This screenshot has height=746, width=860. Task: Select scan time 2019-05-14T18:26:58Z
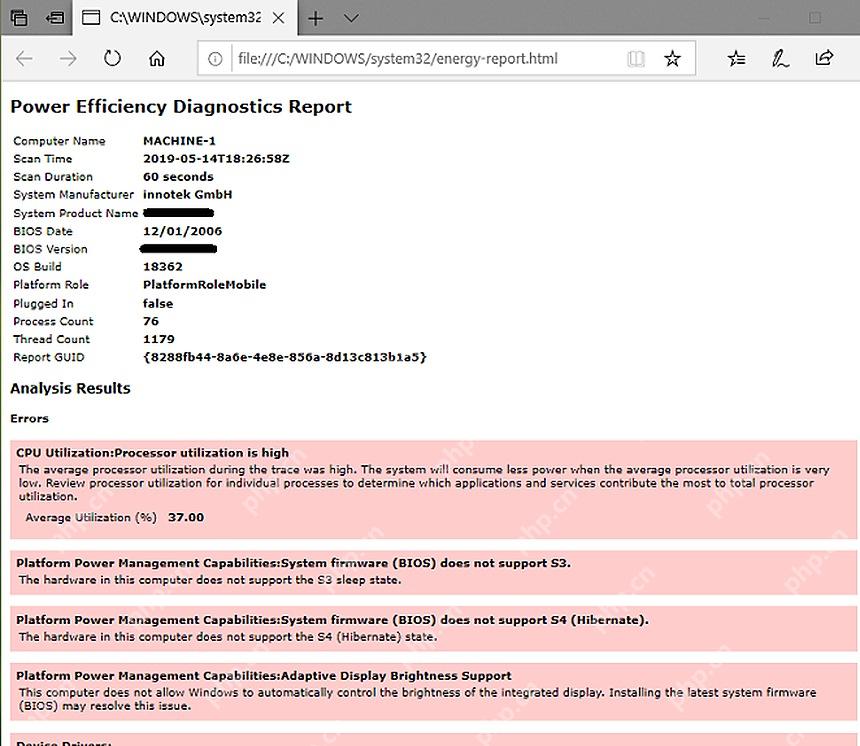[x=216, y=159]
